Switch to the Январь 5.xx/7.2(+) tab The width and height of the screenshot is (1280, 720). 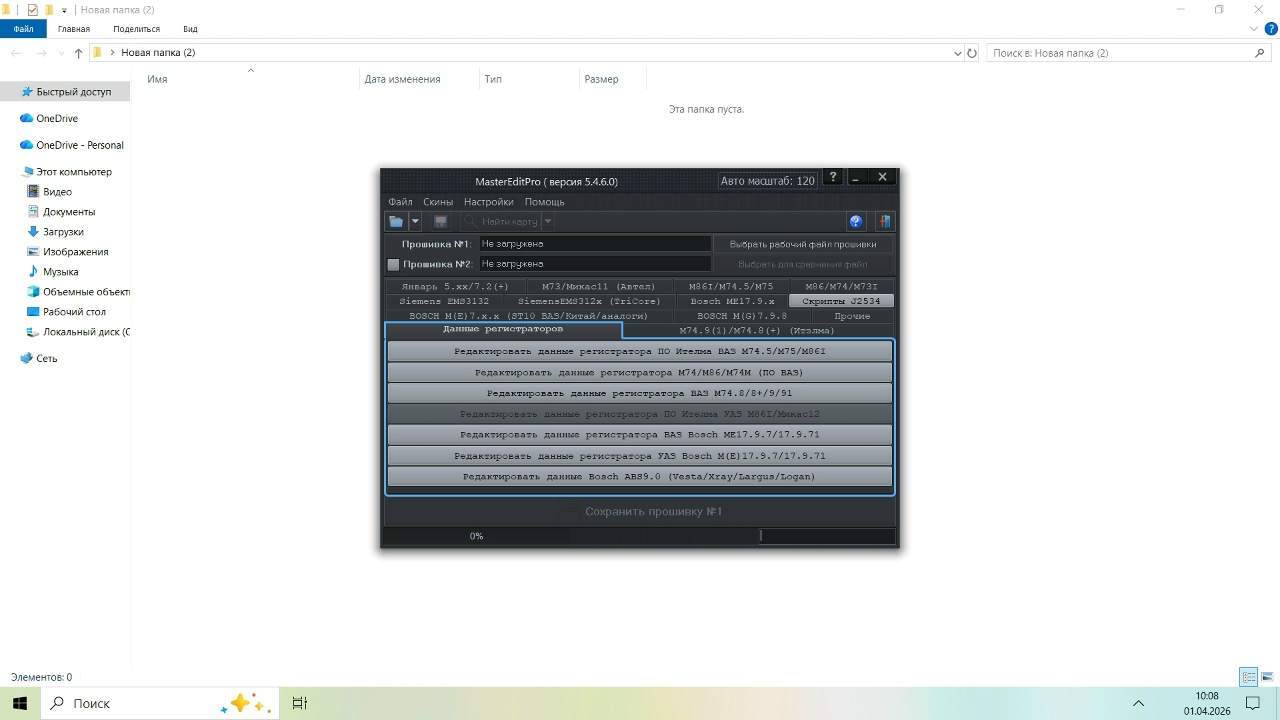[x=455, y=287]
